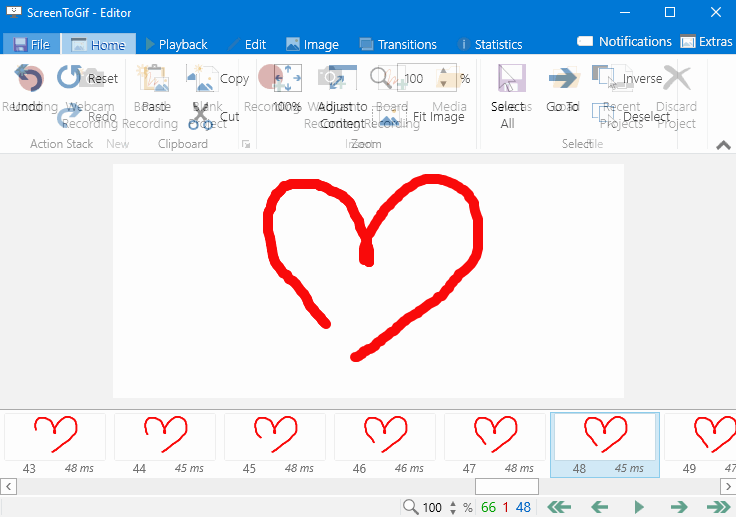Select frame 49 thumbnail

(699, 444)
